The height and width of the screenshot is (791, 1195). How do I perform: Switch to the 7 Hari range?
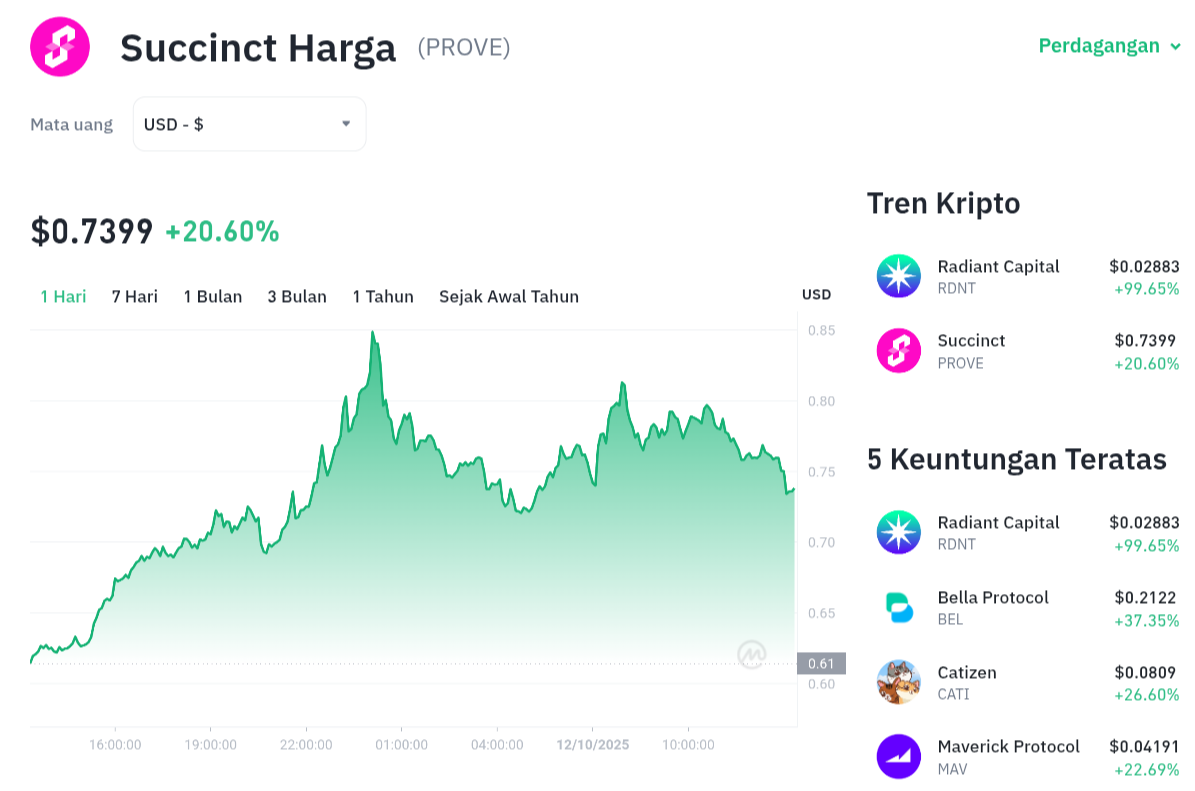tap(135, 296)
